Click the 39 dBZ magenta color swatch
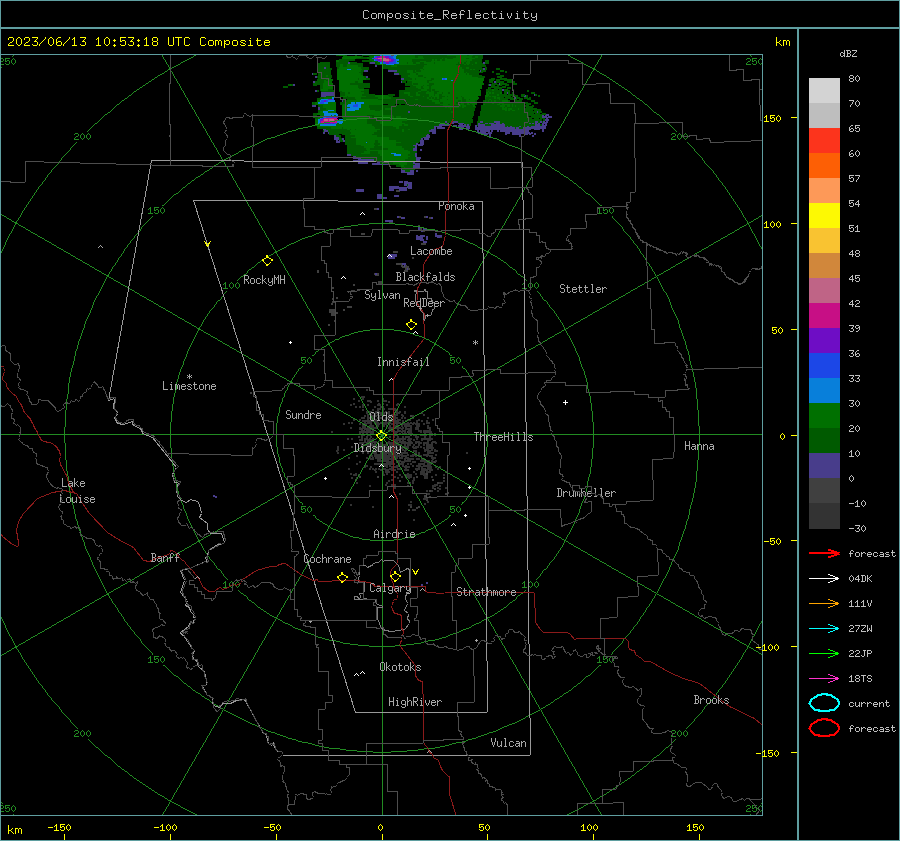Viewport: 900px width, 841px height. (824, 316)
